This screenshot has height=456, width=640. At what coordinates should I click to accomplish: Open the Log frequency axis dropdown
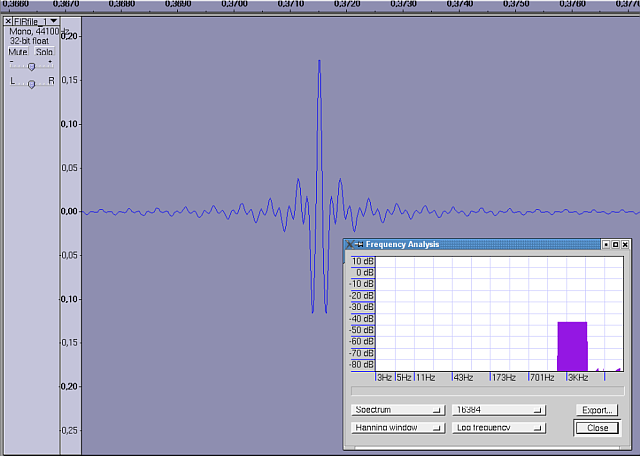498,428
